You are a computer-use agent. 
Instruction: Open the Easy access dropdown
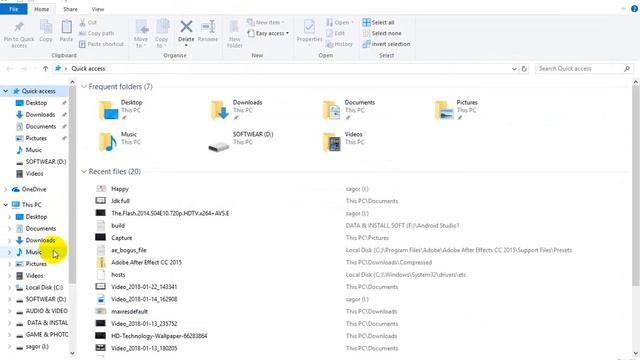point(268,33)
